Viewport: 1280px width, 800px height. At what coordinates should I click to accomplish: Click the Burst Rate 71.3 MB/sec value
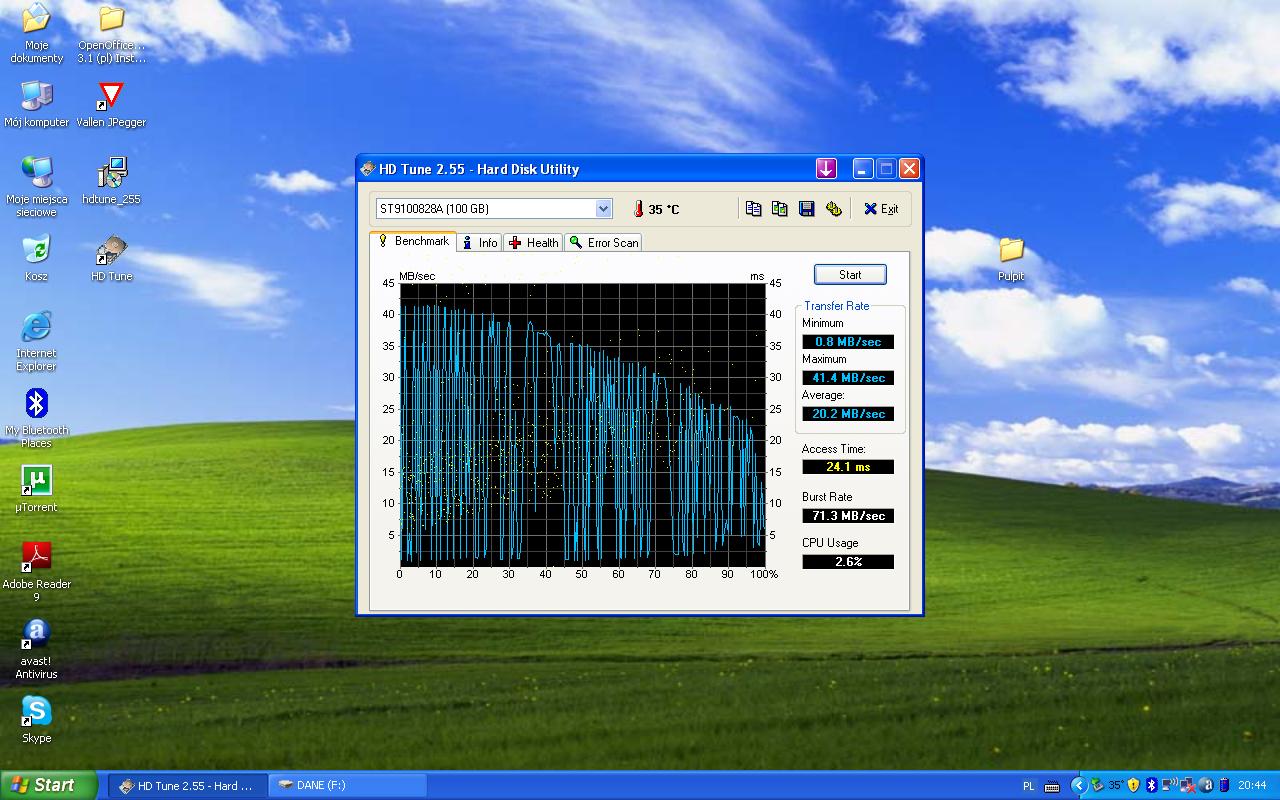[848, 516]
